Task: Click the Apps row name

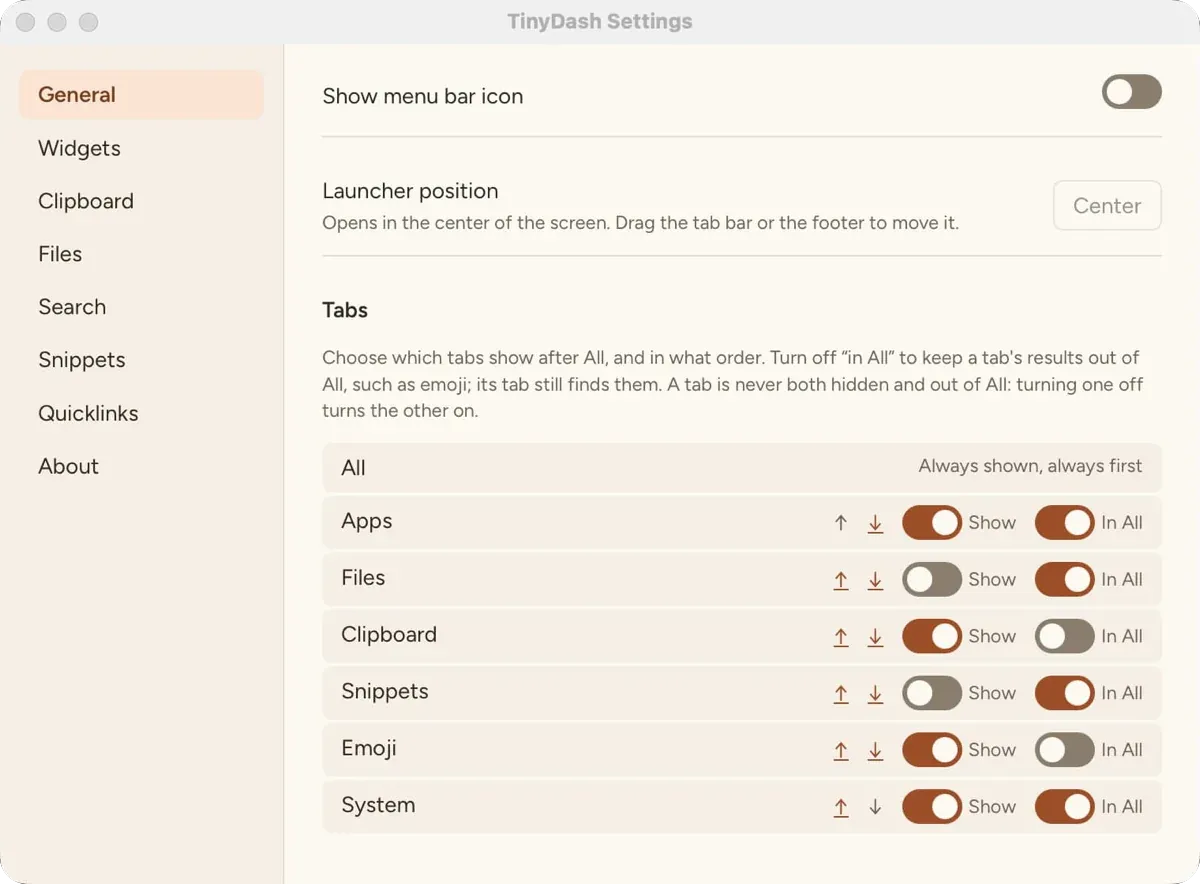Action: [x=367, y=522]
